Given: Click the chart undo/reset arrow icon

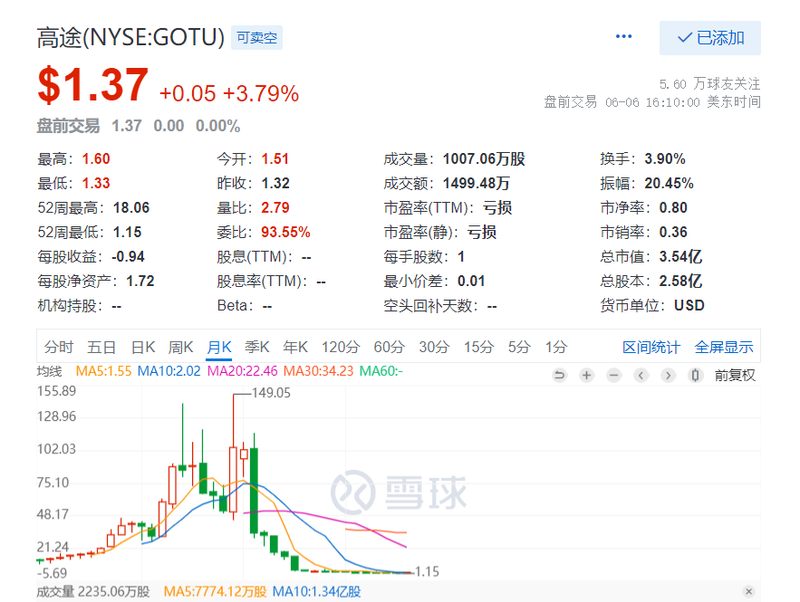Looking at the screenshot, I should click(x=559, y=376).
